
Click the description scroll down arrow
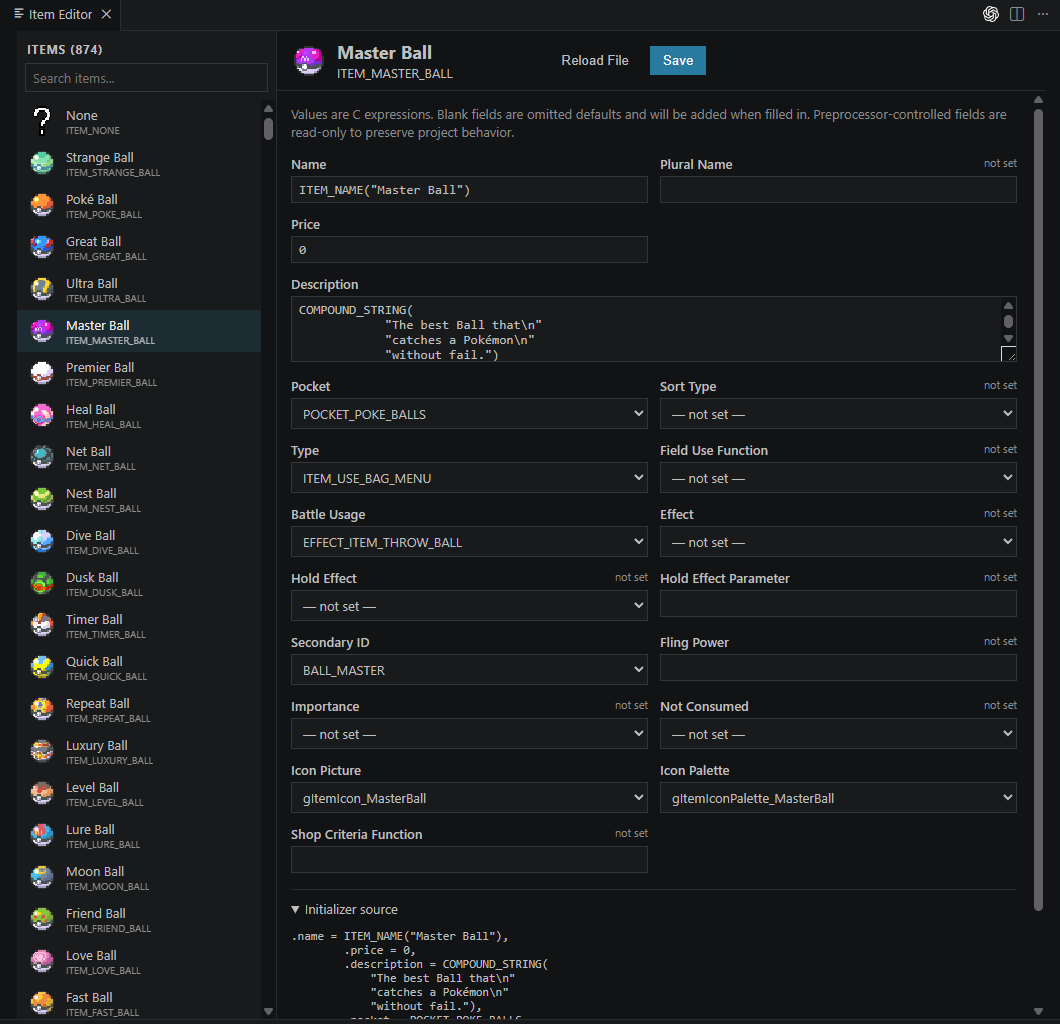(x=1008, y=339)
